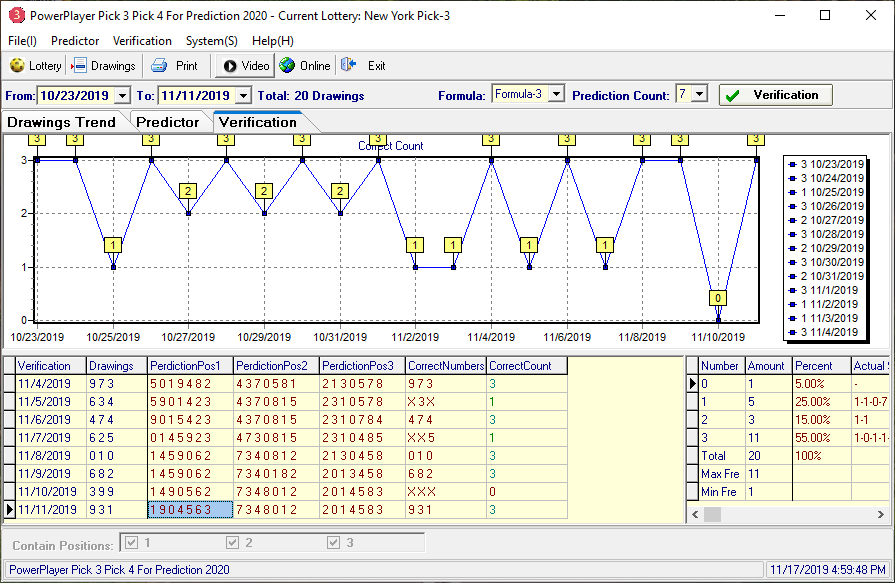Open the Prediction Count dropdown
This screenshot has height=583, width=895.
click(x=700, y=94)
